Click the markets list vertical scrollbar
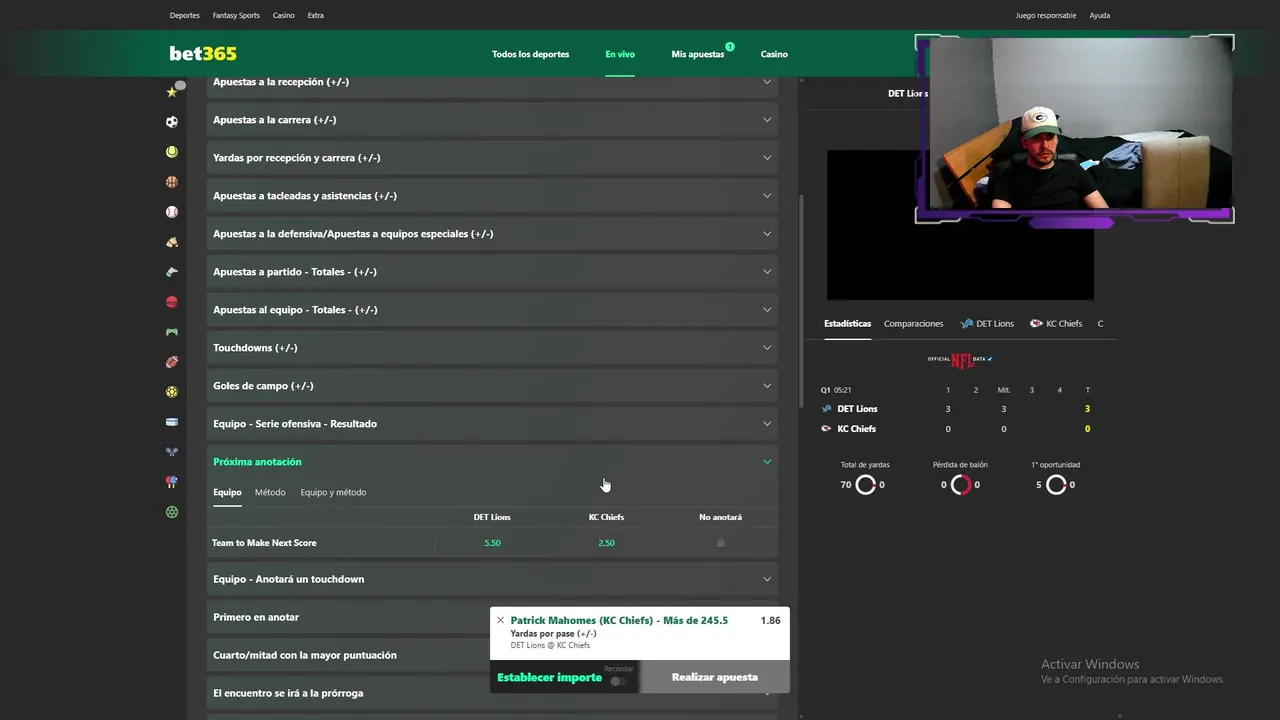Image resolution: width=1280 pixels, height=720 pixels. tap(800, 300)
